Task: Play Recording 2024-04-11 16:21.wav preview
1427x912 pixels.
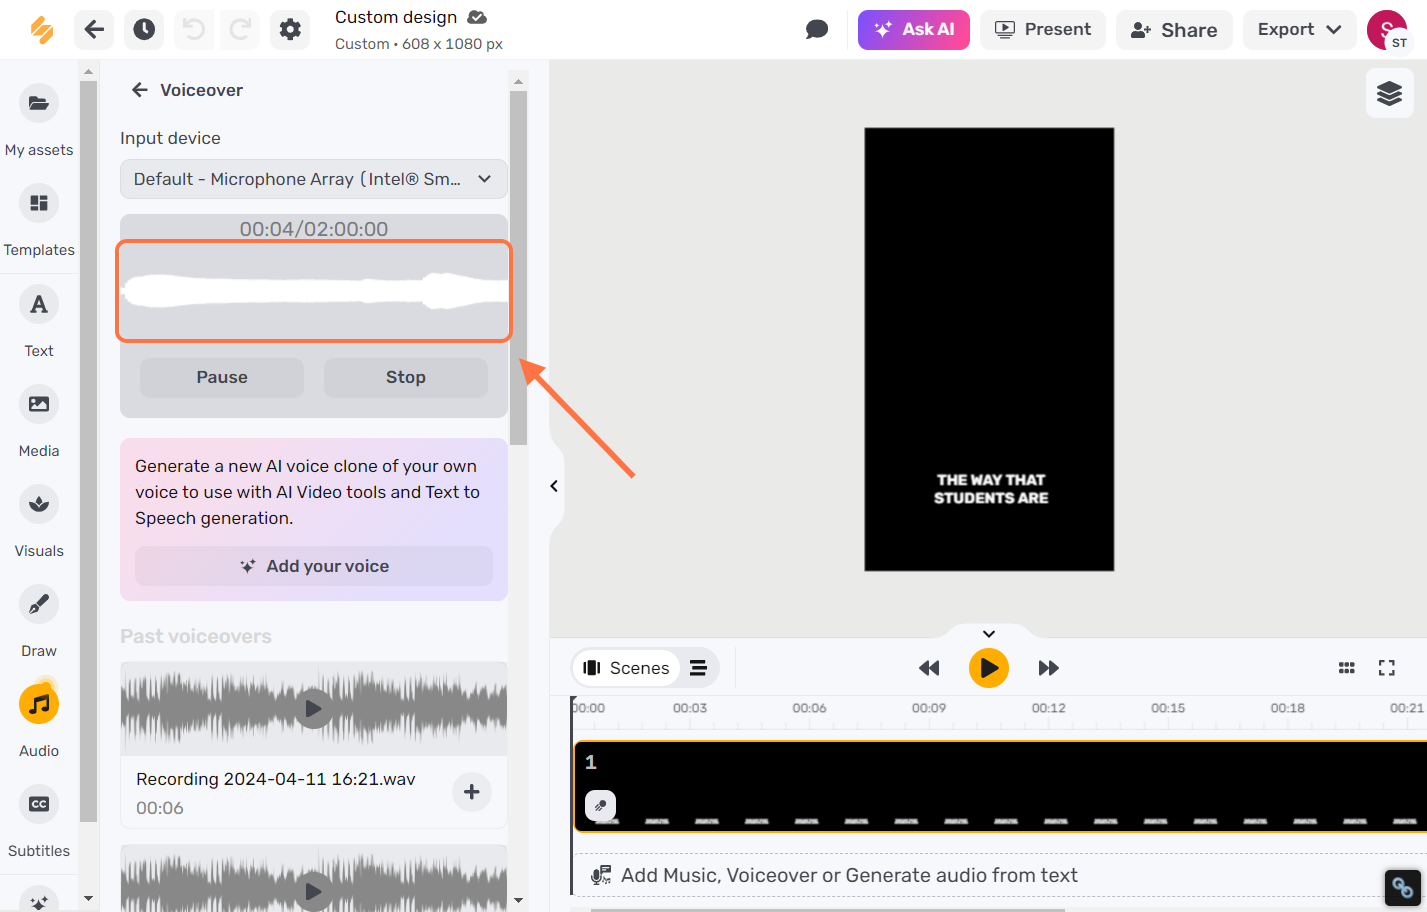Action: coord(313,709)
